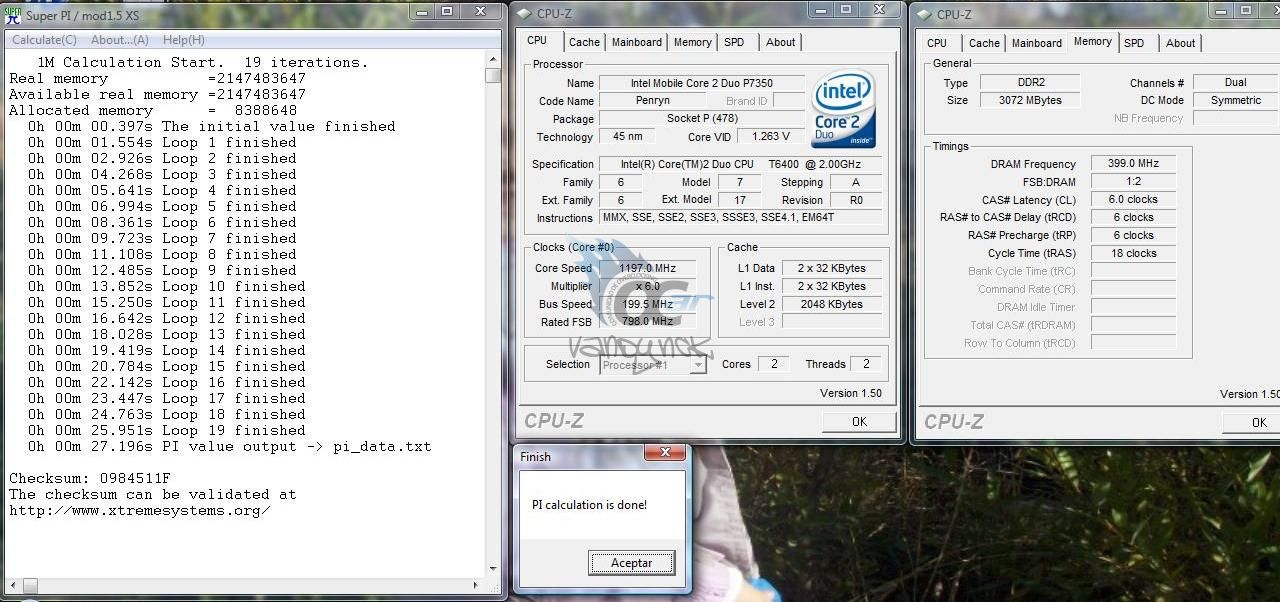
Task: Click the middle CPU-Z window title icon
Action: 524,13
